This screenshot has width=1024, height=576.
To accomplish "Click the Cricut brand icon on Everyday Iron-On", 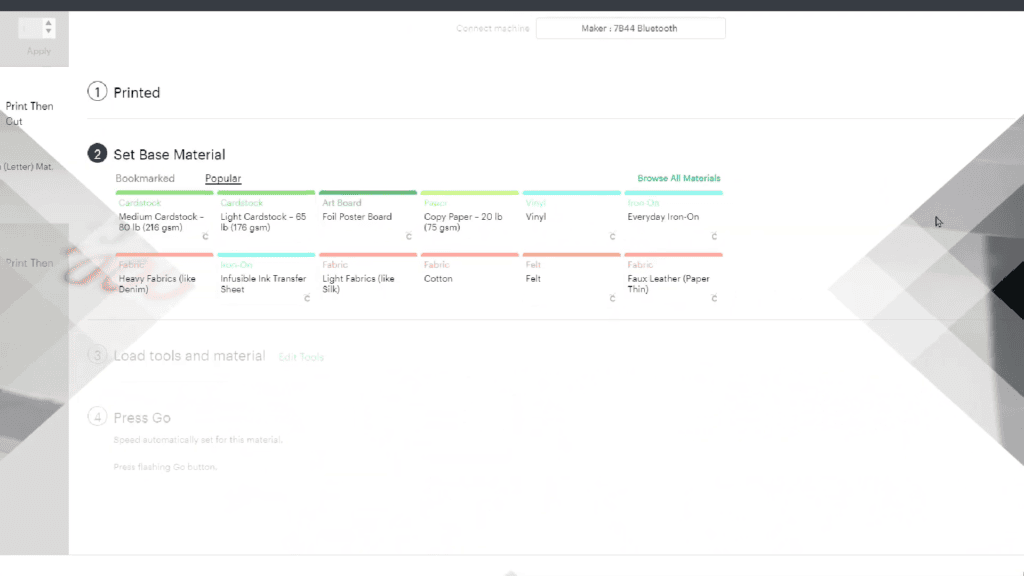I will 714,236.
